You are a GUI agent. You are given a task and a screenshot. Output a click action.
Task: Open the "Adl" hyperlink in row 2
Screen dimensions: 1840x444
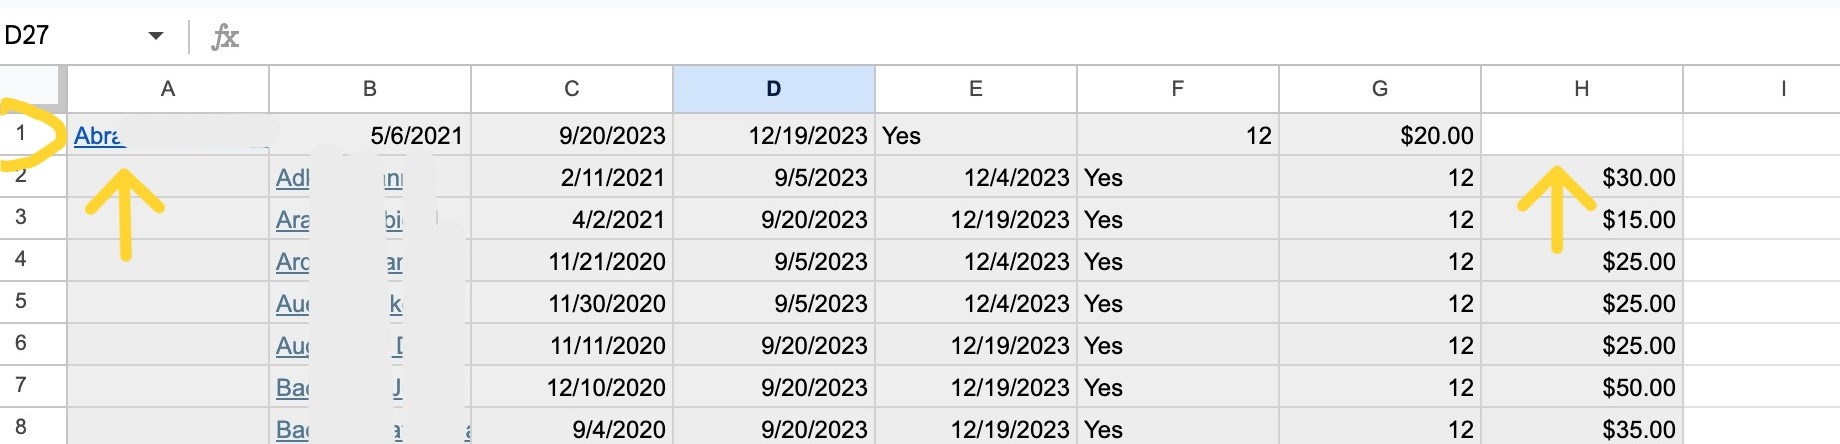tap(292, 178)
